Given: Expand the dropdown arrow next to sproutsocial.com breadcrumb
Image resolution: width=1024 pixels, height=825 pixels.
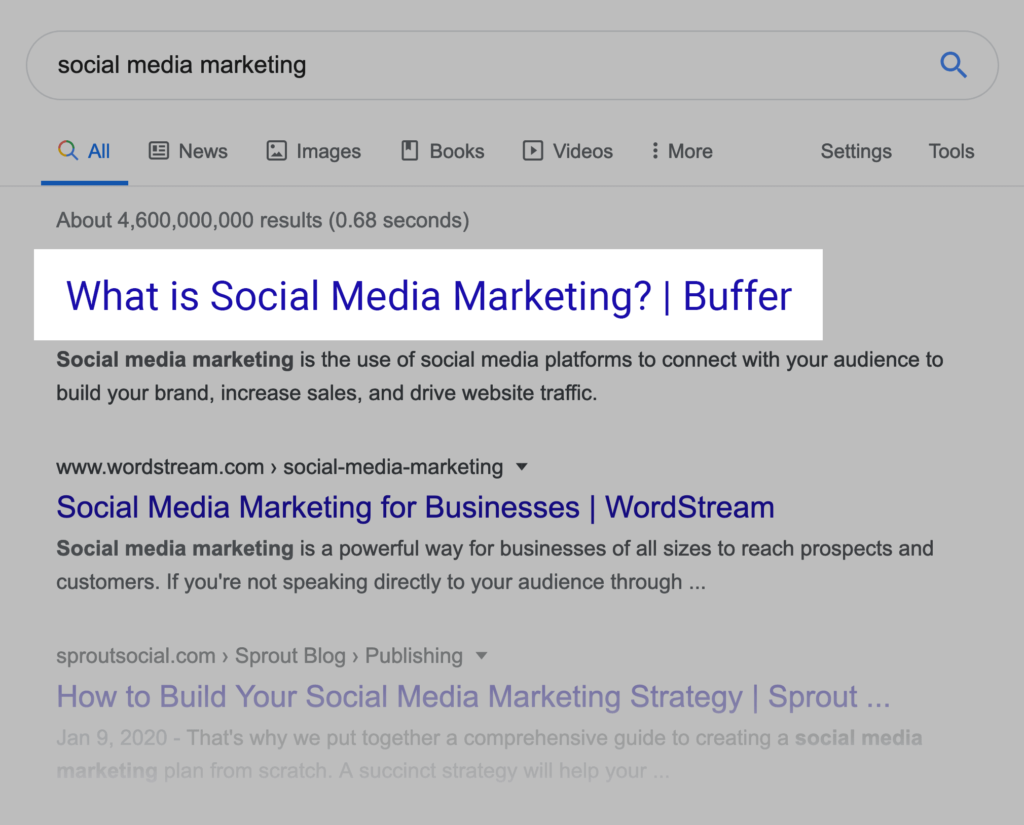Looking at the screenshot, I should [x=481, y=656].
